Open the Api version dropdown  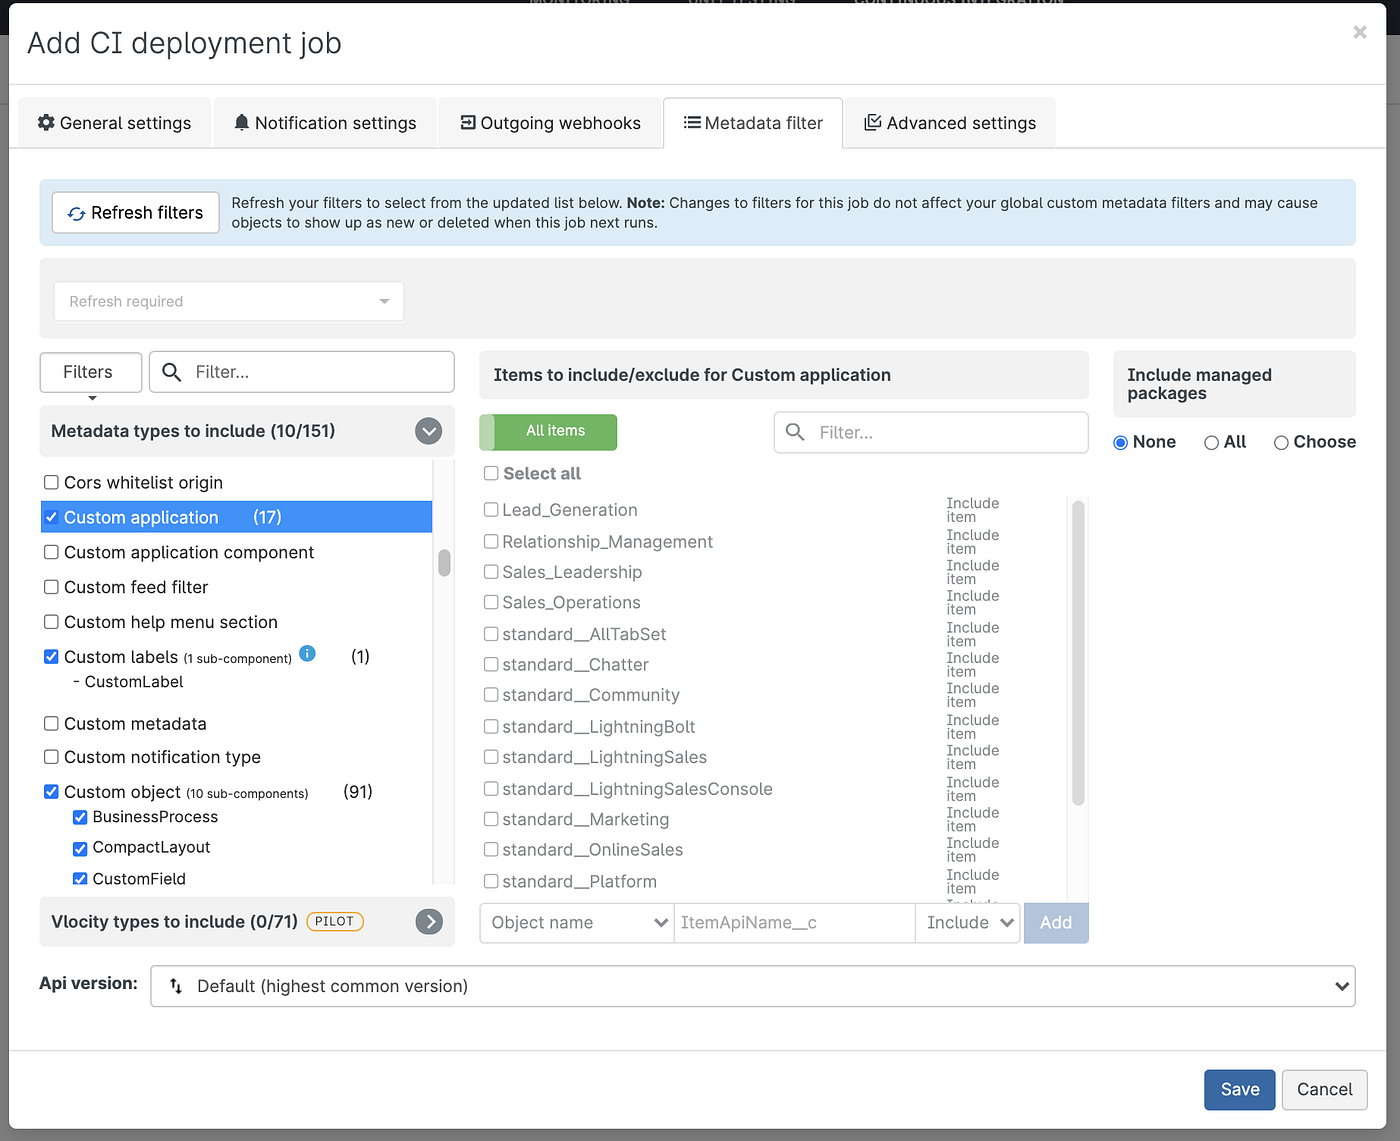tap(1342, 986)
